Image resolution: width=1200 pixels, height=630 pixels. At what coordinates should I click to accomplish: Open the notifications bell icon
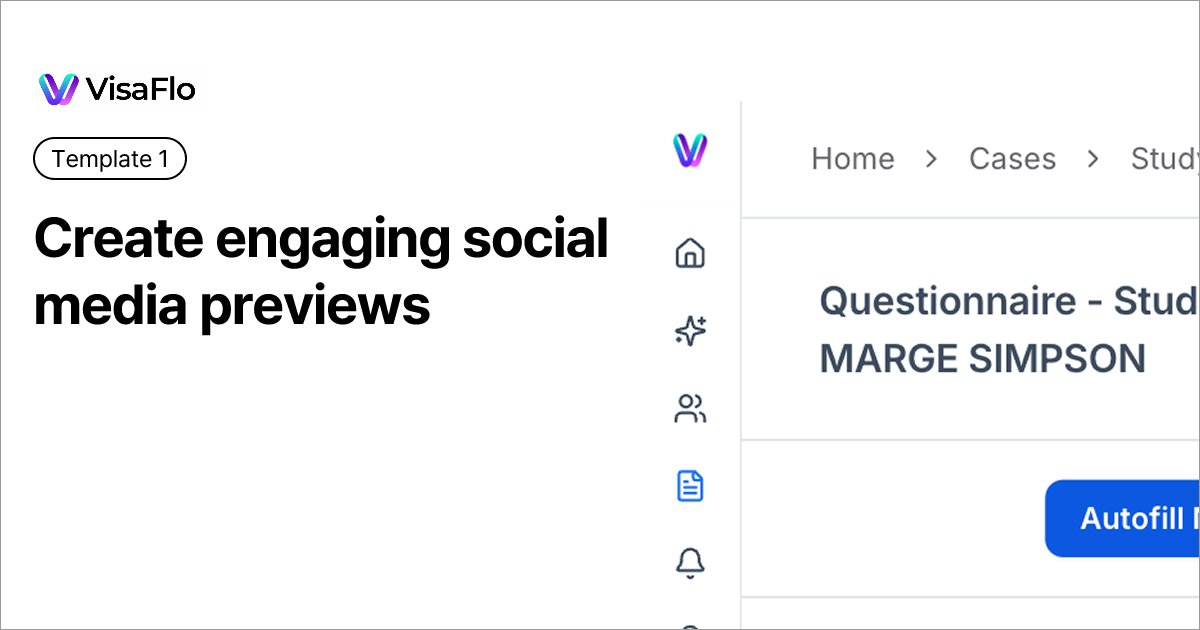(x=690, y=564)
